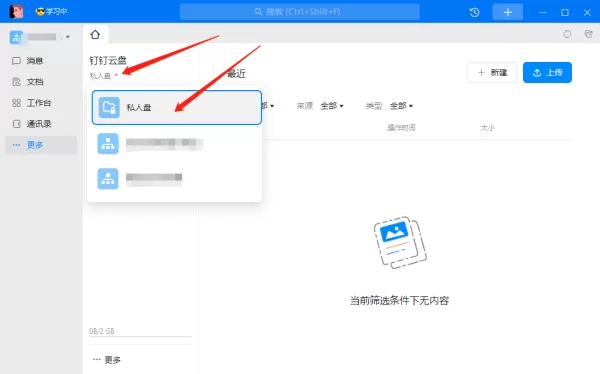The height and width of the screenshot is (374, 600).
Task: Click the empty-state document illustration
Action: pos(400,242)
